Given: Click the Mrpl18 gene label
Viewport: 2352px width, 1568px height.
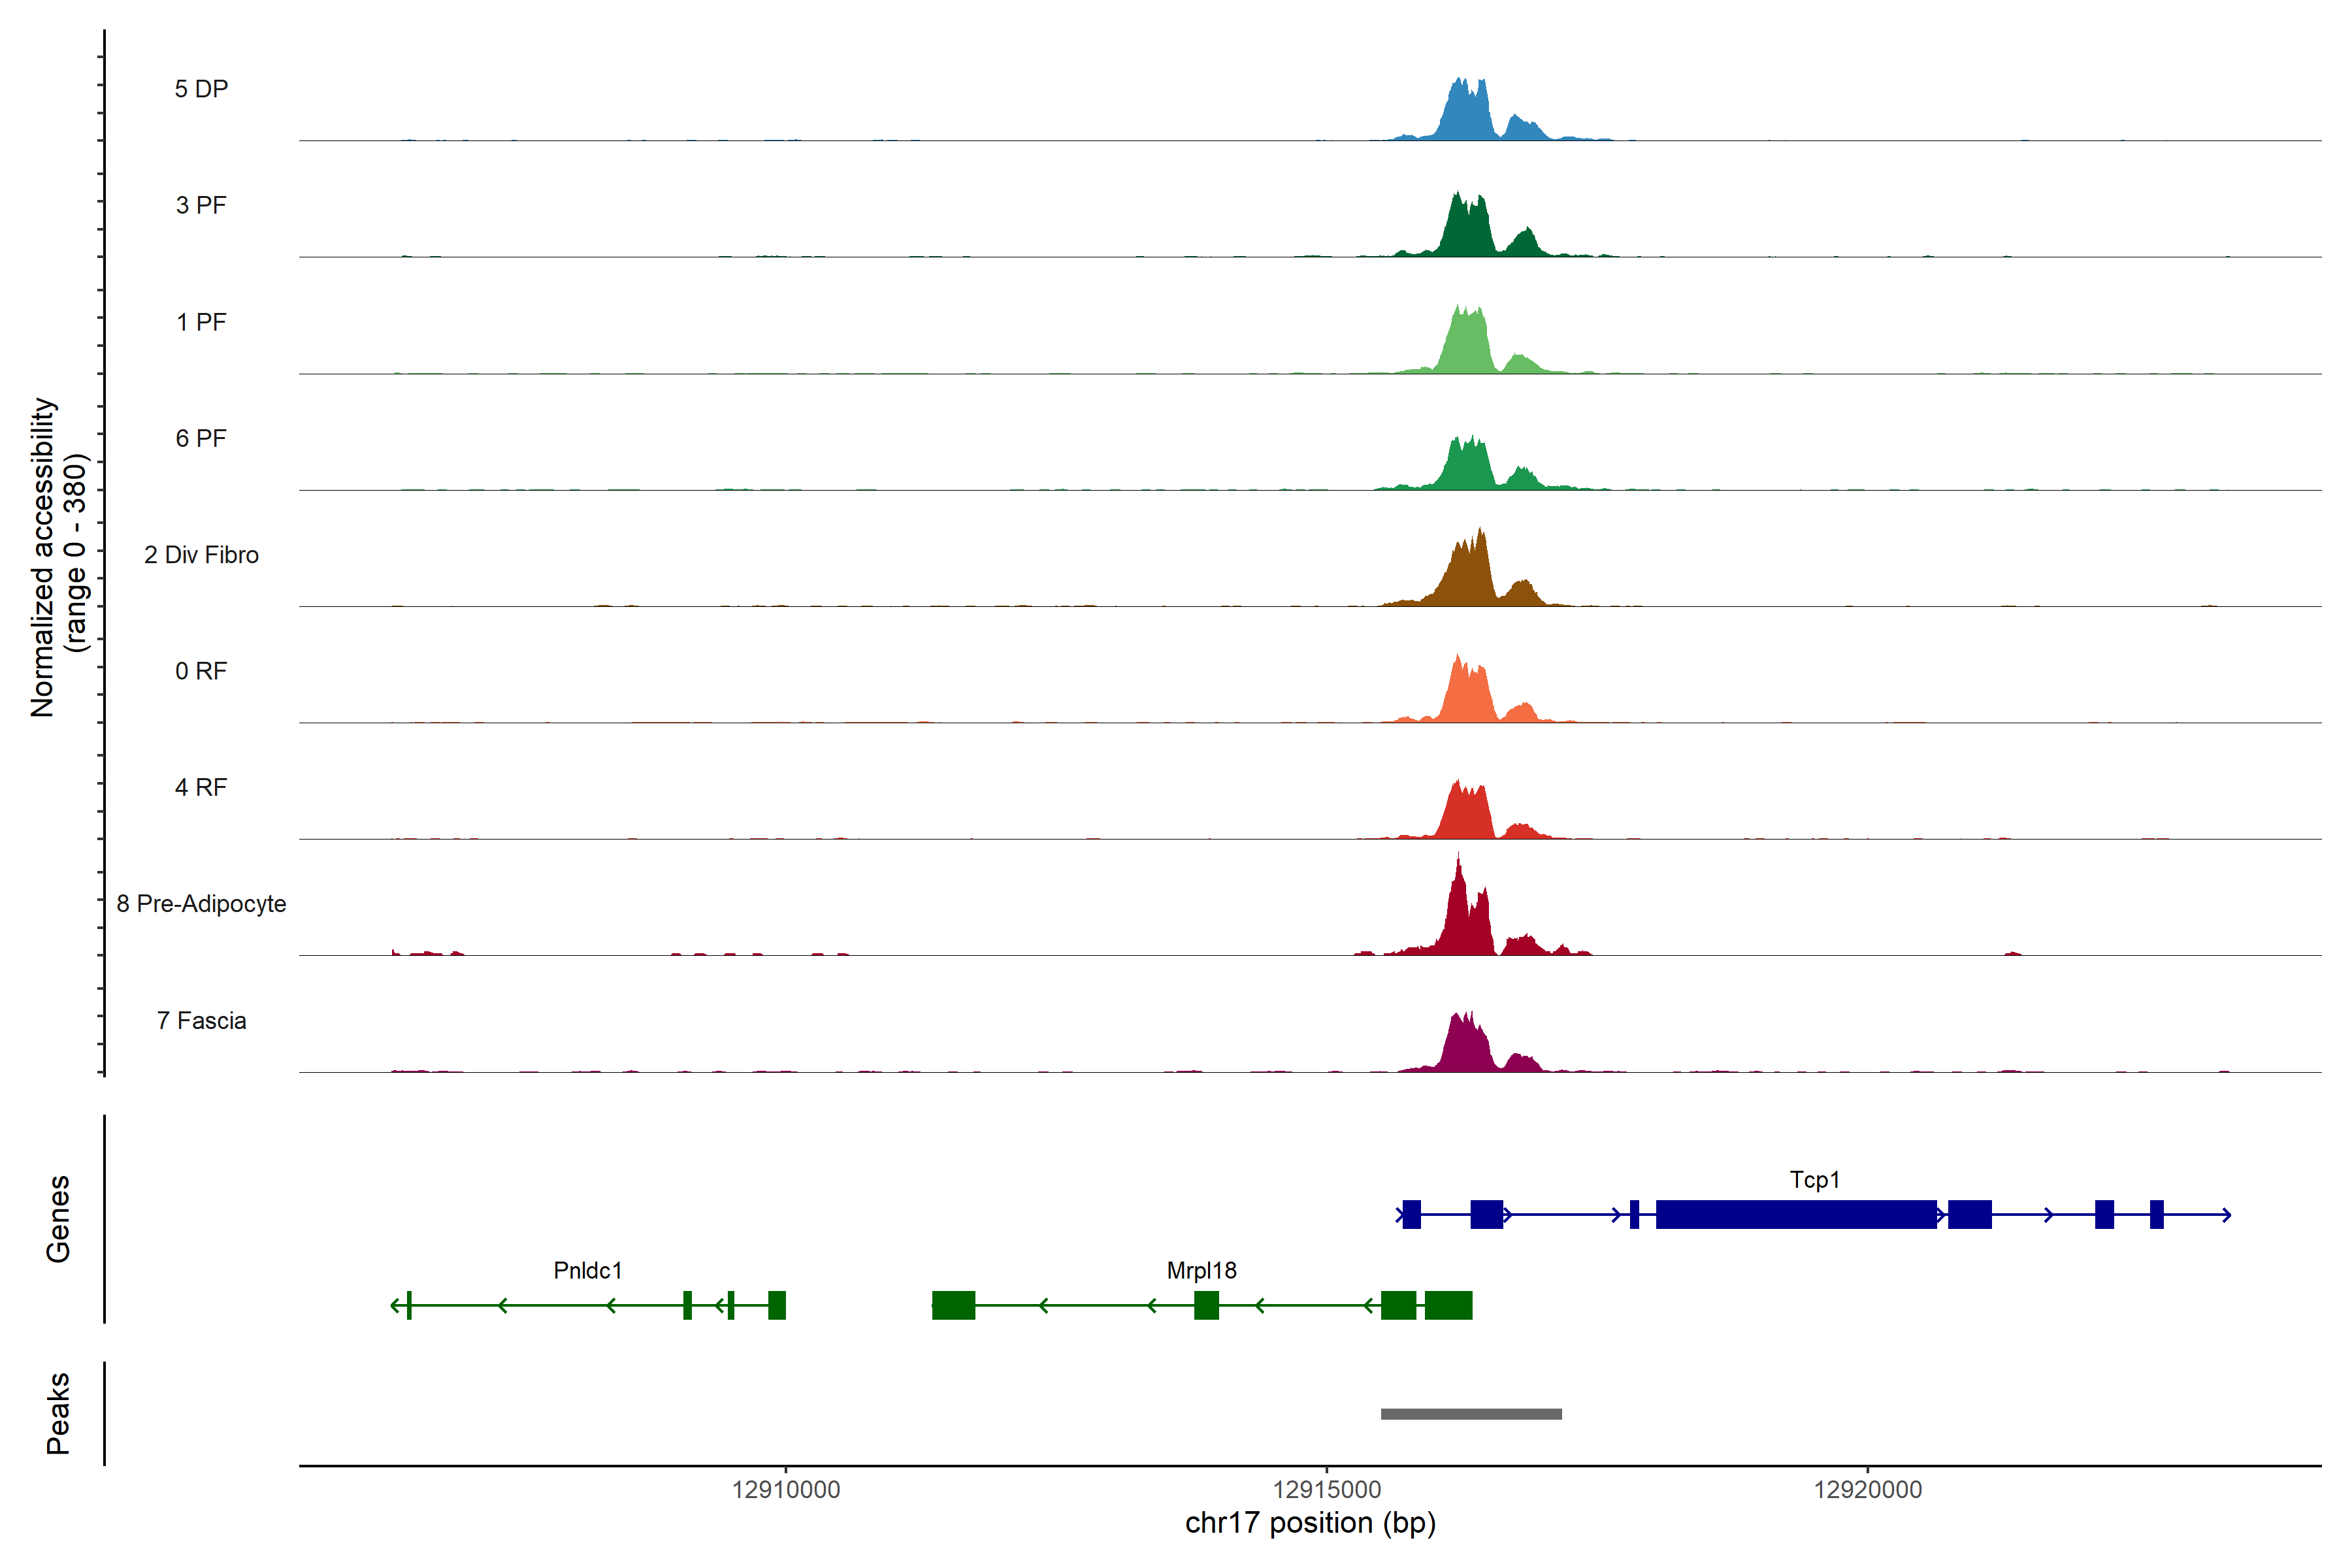Looking at the screenshot, I should tap(1201, 1271).
